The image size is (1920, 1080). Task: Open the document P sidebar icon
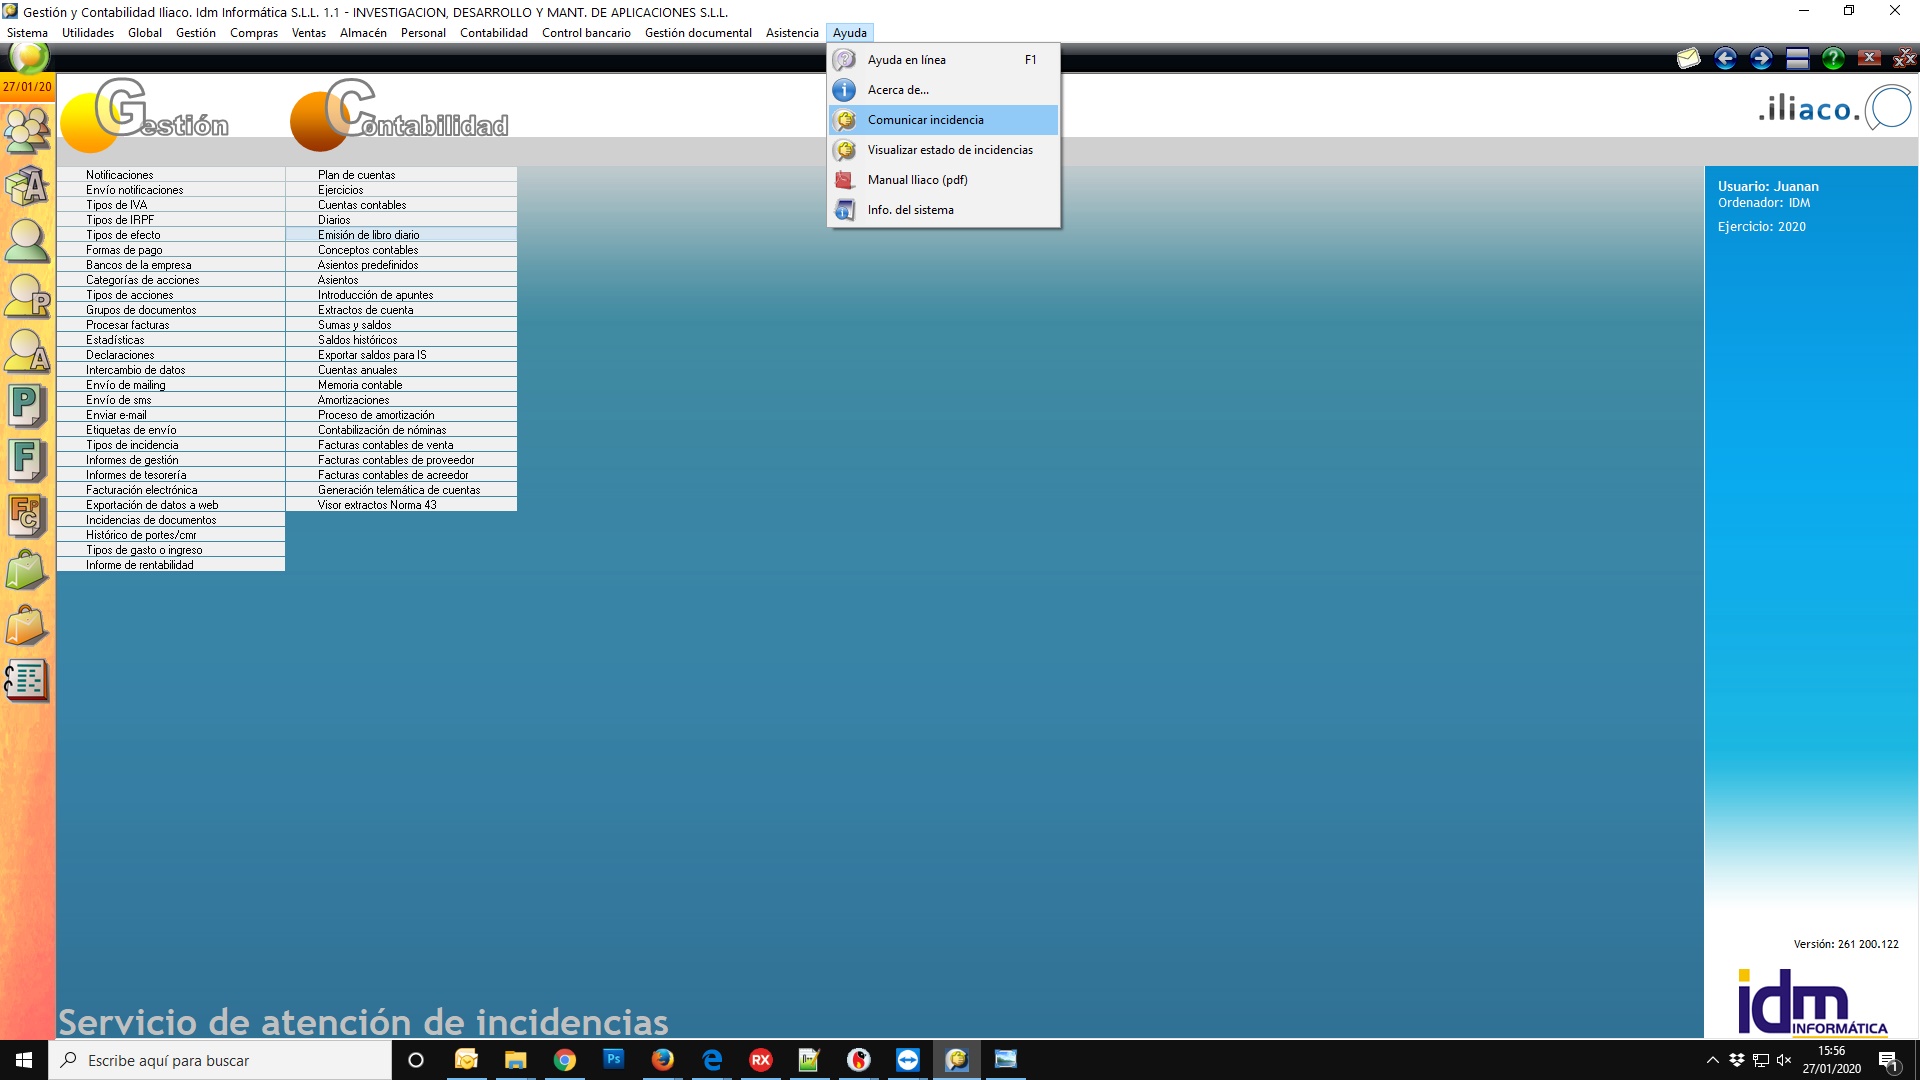[x=27, y=406]
